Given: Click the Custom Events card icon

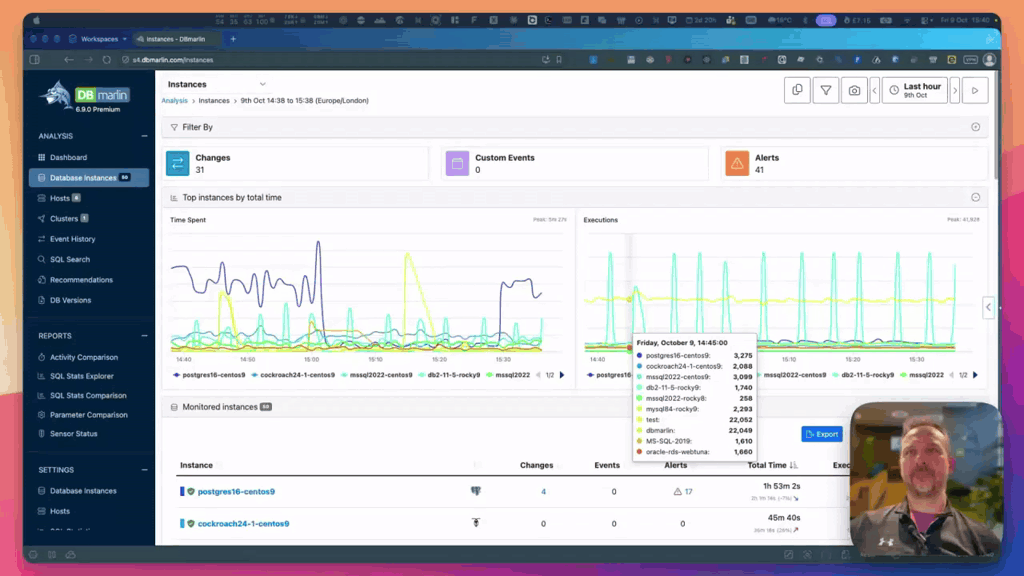Looking at the screenshot, I should (x=457, y=163).
